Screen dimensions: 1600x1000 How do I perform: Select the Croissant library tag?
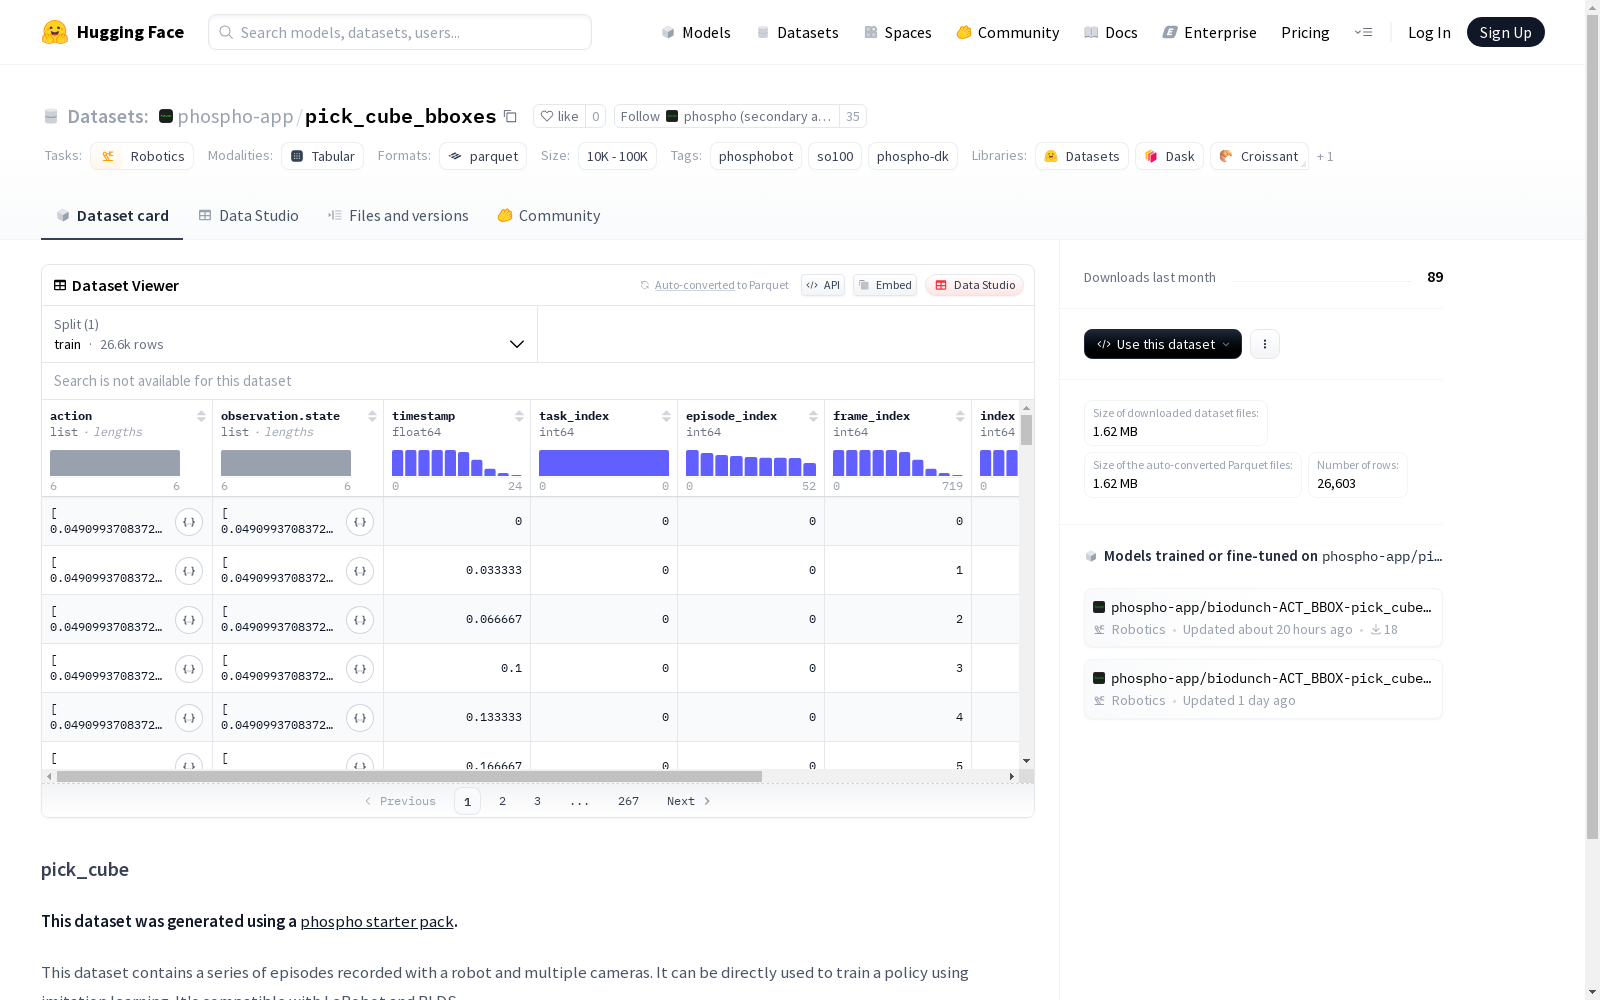point(1259,156)
